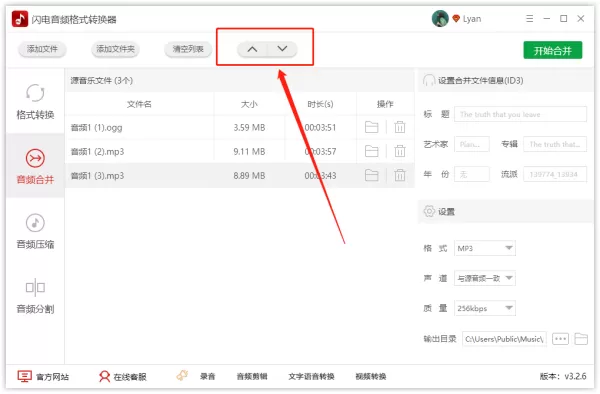Select the 音频分割 sidebar item
Viewport: 600px width, 394px height.
35,296
